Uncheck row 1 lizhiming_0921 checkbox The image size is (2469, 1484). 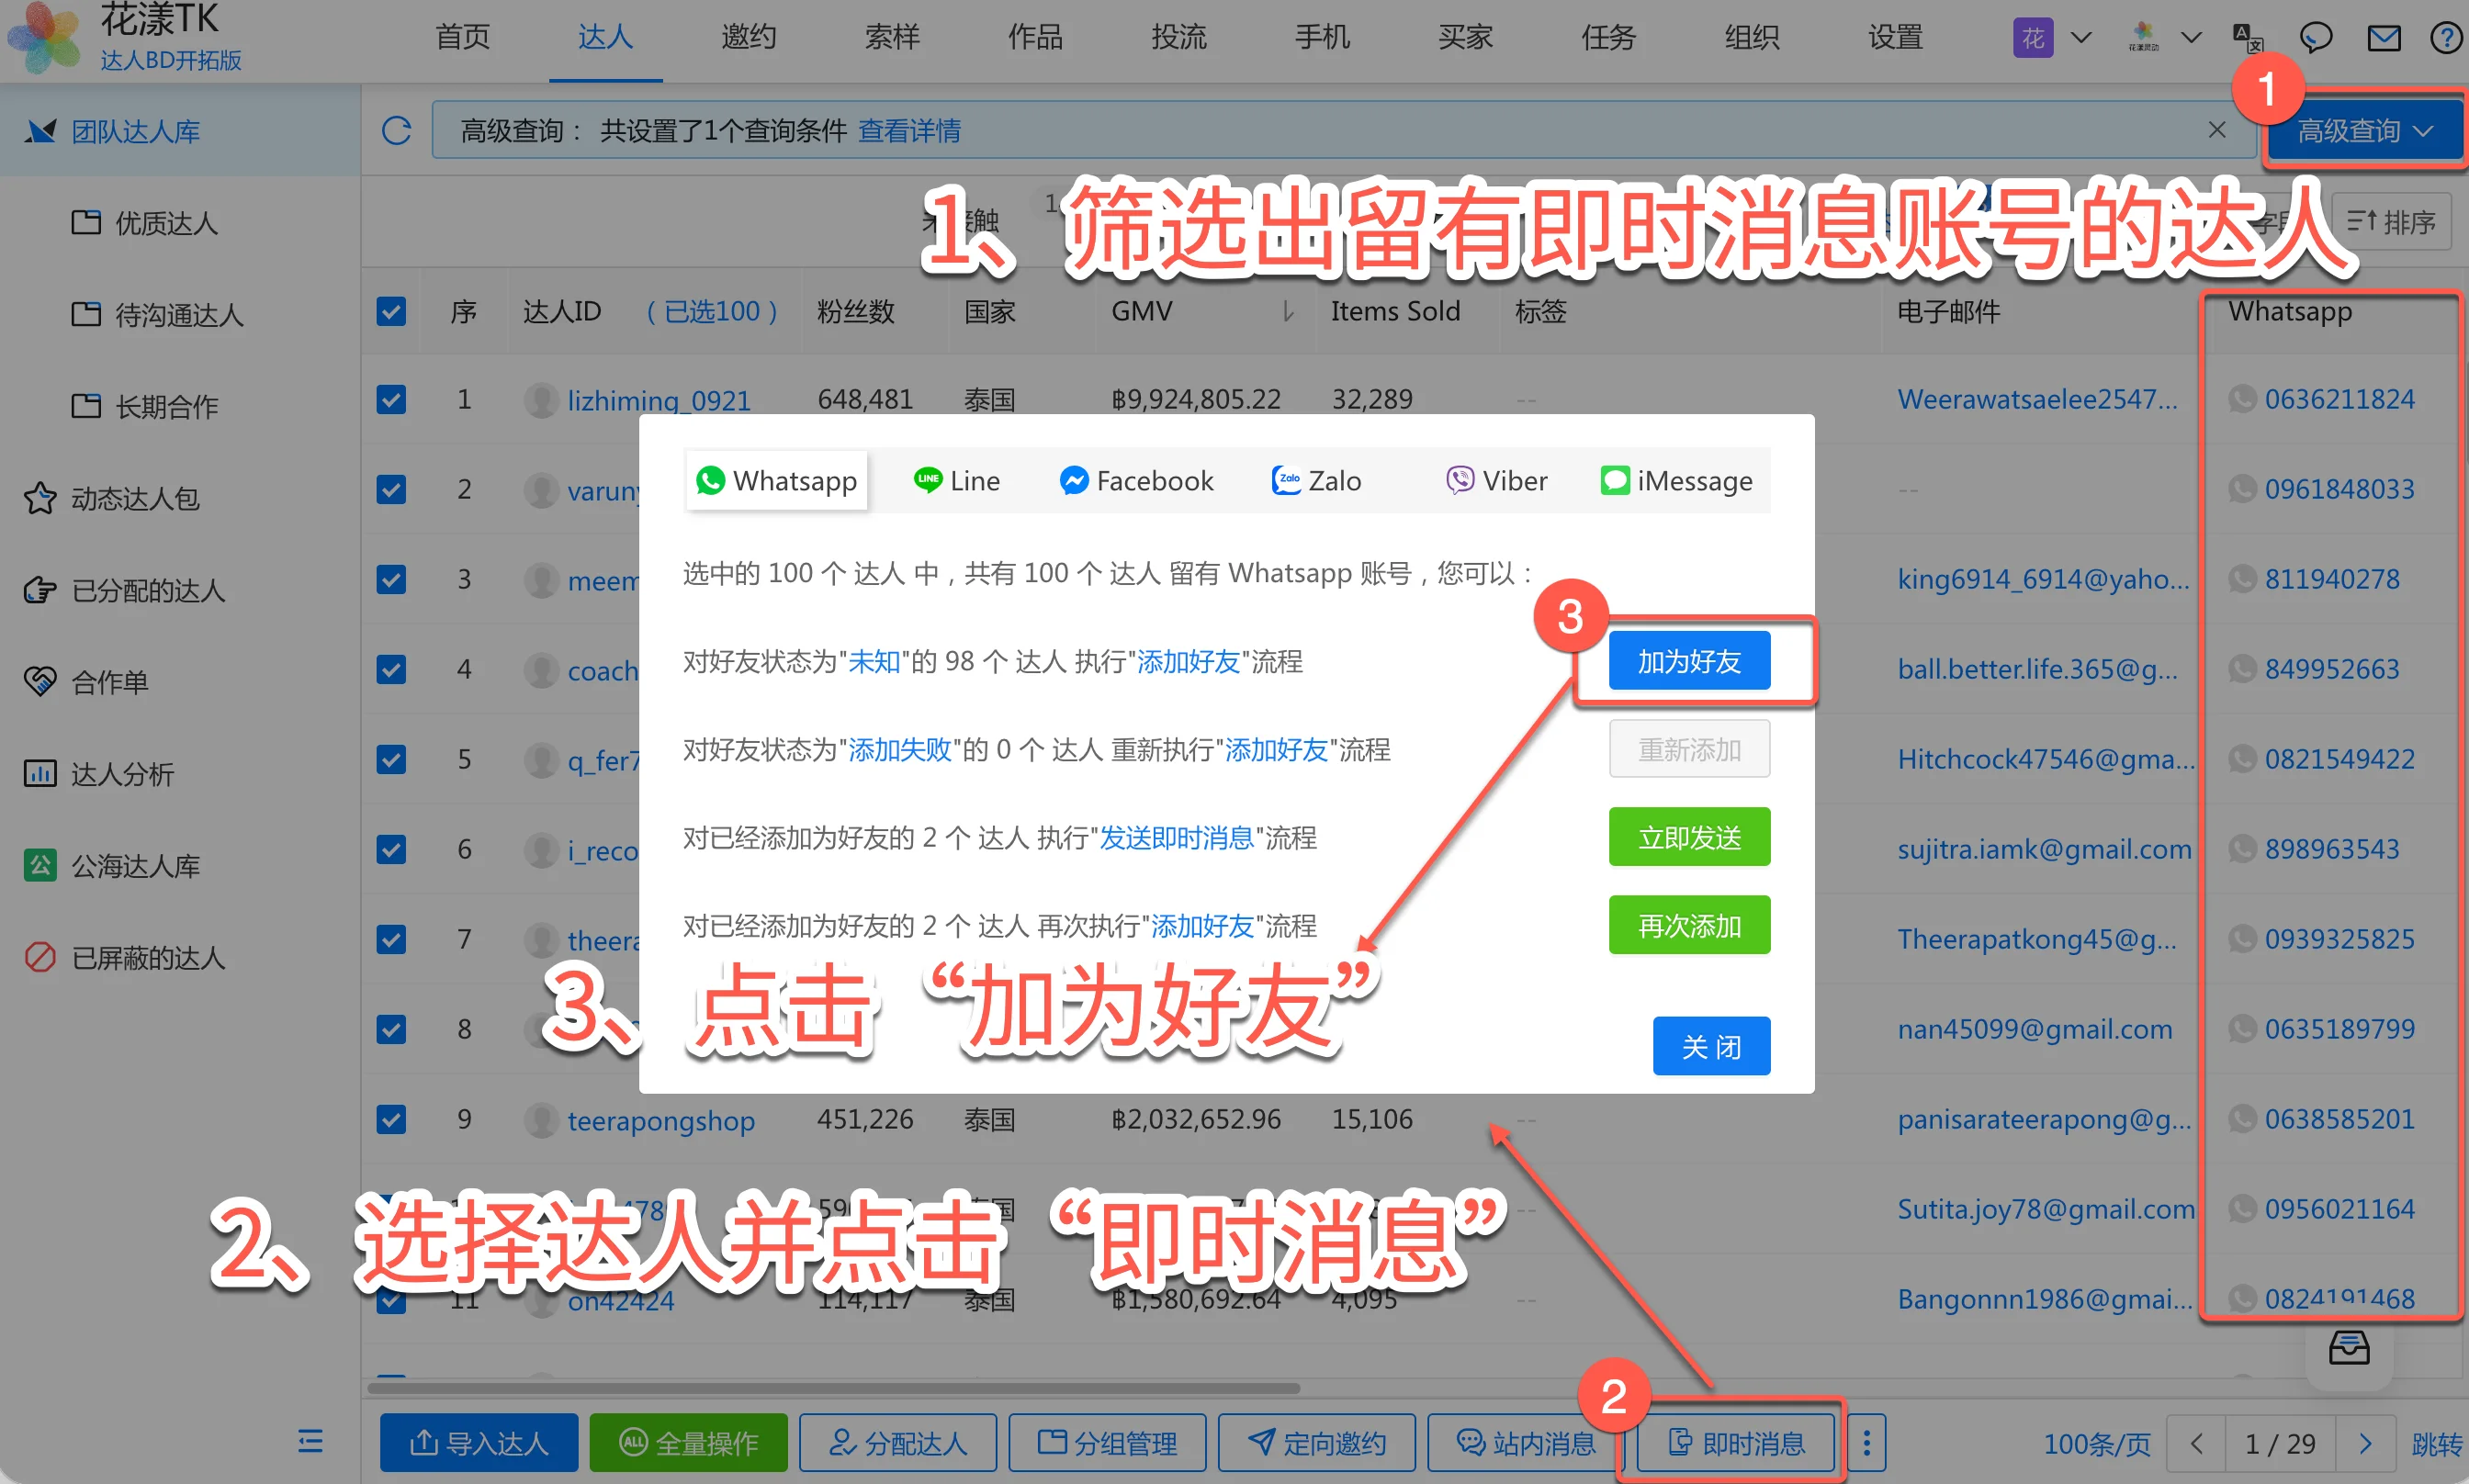tap(391, 399)
